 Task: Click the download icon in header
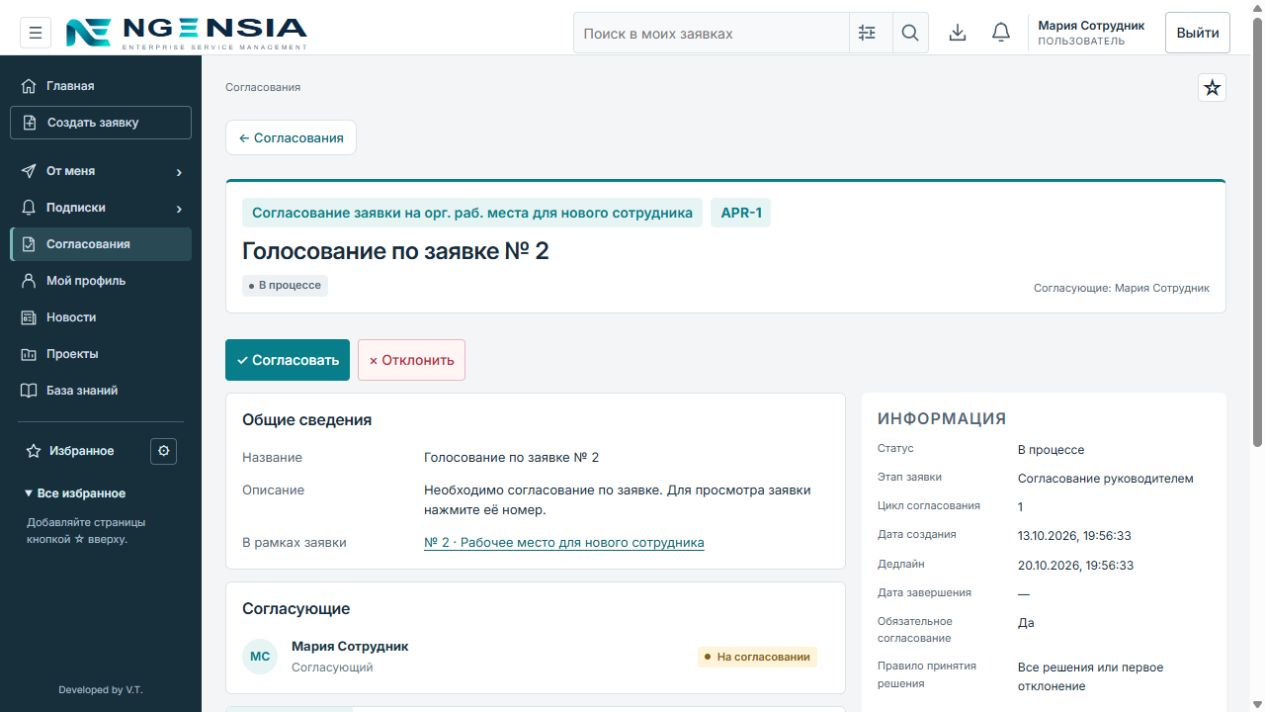pyautogui.click(x=957, y=33)
